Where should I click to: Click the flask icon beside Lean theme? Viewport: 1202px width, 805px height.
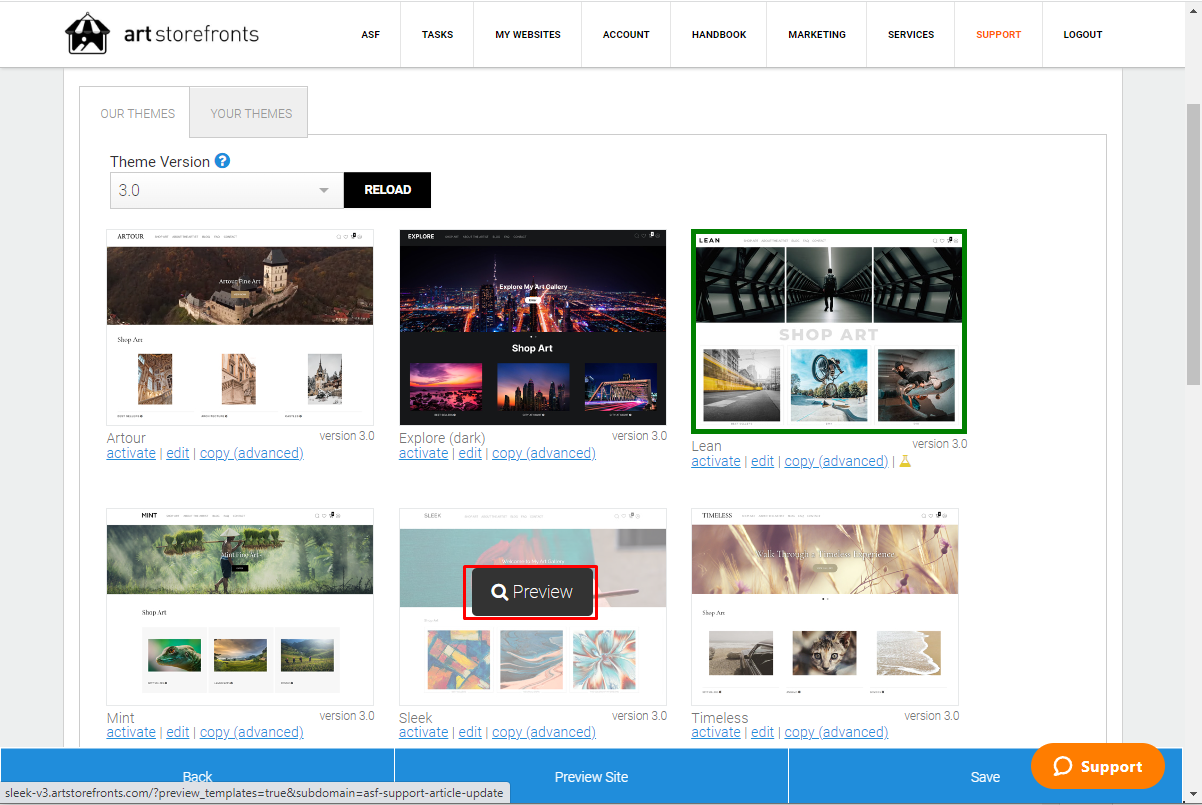(x=905, y=461)
